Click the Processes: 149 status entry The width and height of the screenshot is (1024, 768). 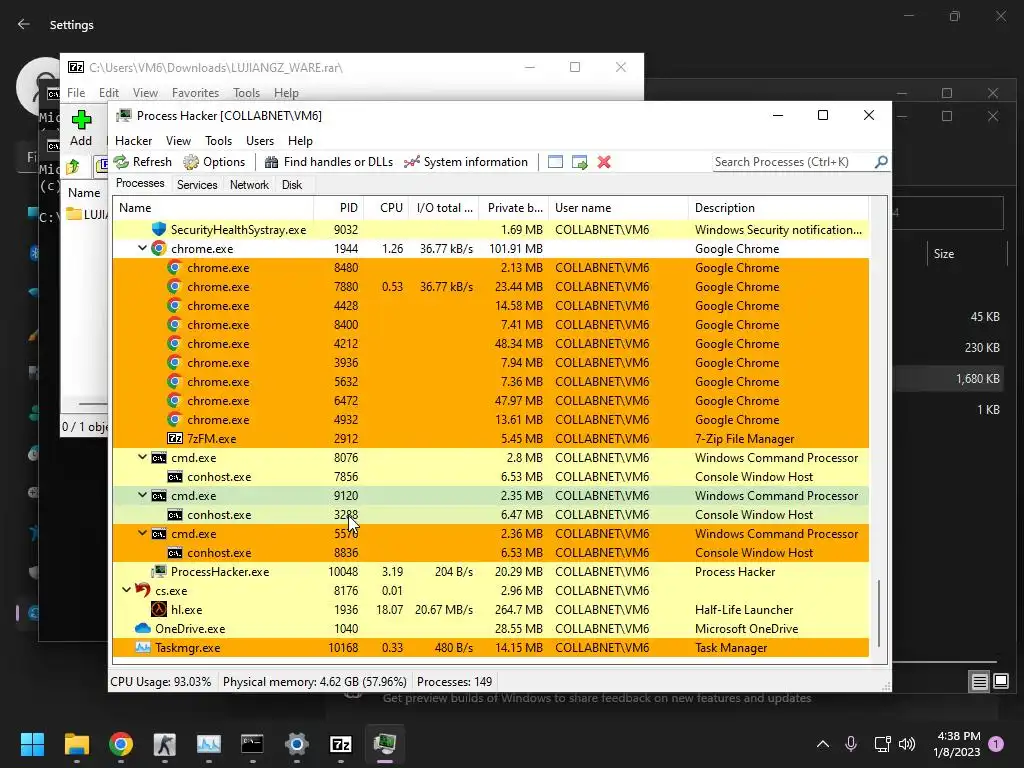pos(455,681)
